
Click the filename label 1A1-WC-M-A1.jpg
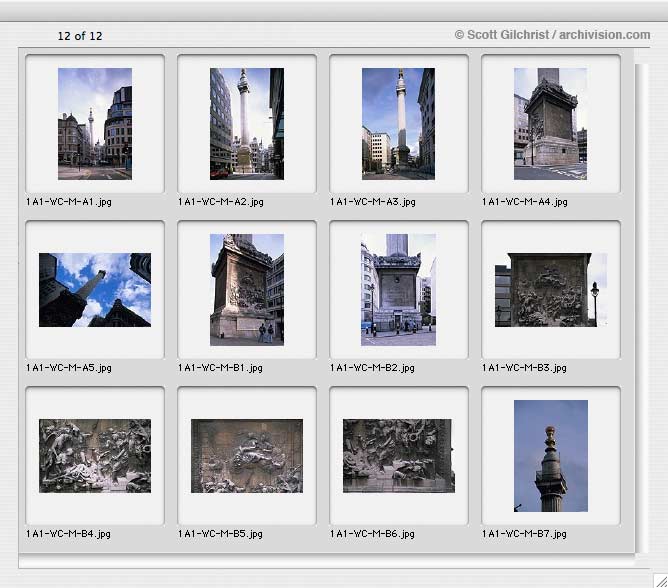pos(69,202)
